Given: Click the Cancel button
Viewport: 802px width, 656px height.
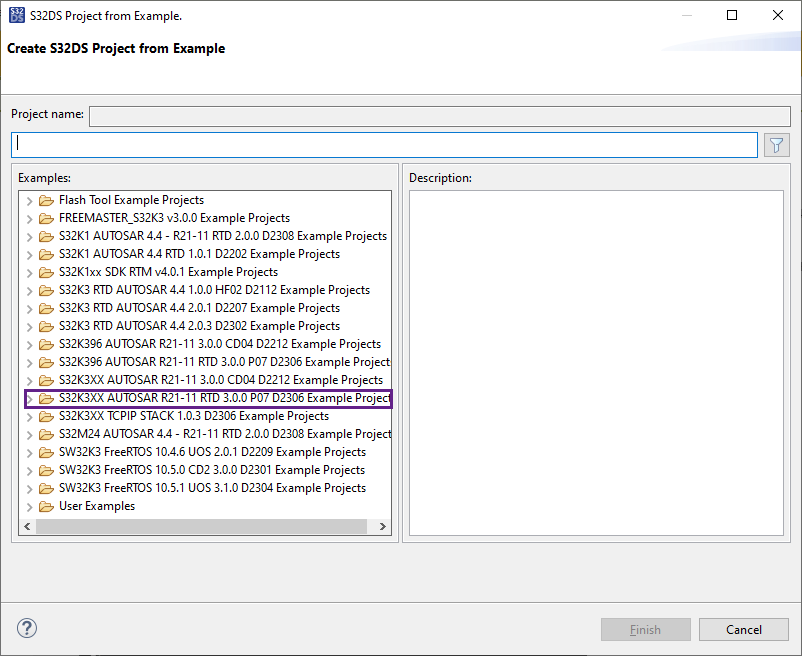Looking at the screenshot, I should pyautogui.click(x=743, y=629).
